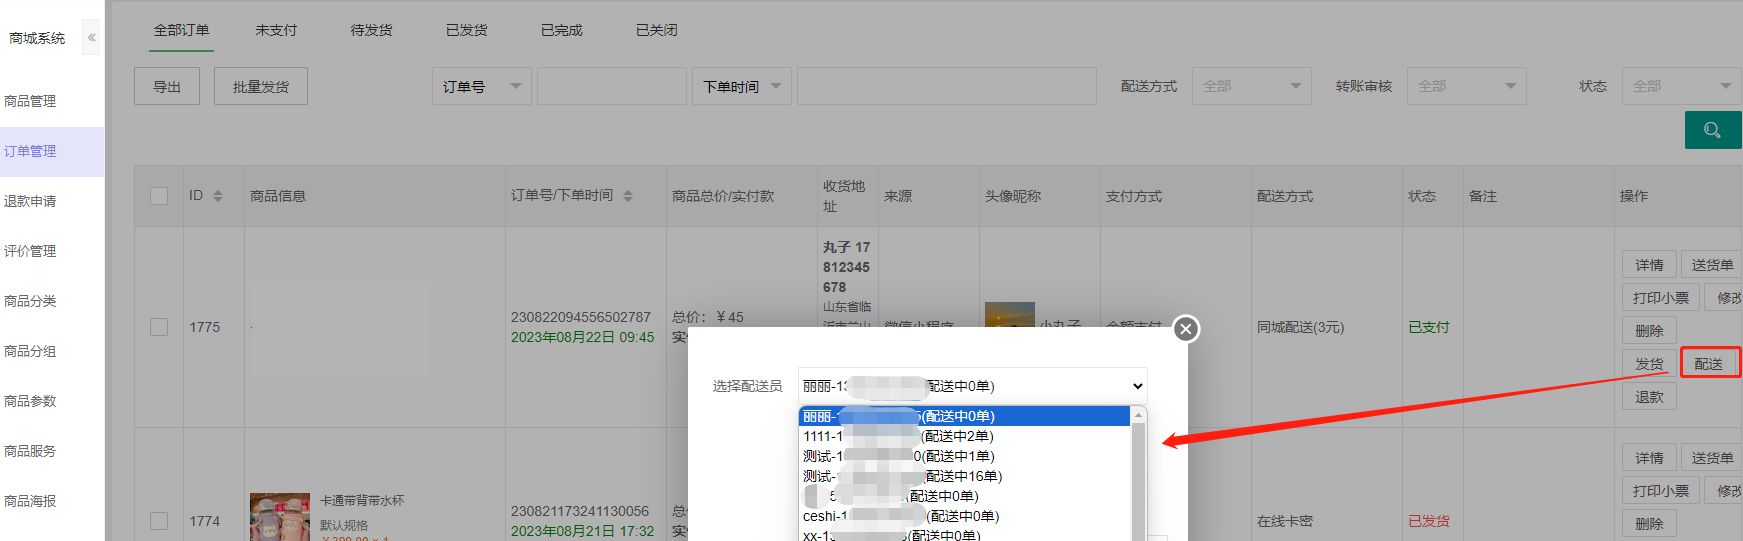Open the 转账审核 filter dropdown
This screenshot has width=1743, height=541.
(x=1466, y=87)
